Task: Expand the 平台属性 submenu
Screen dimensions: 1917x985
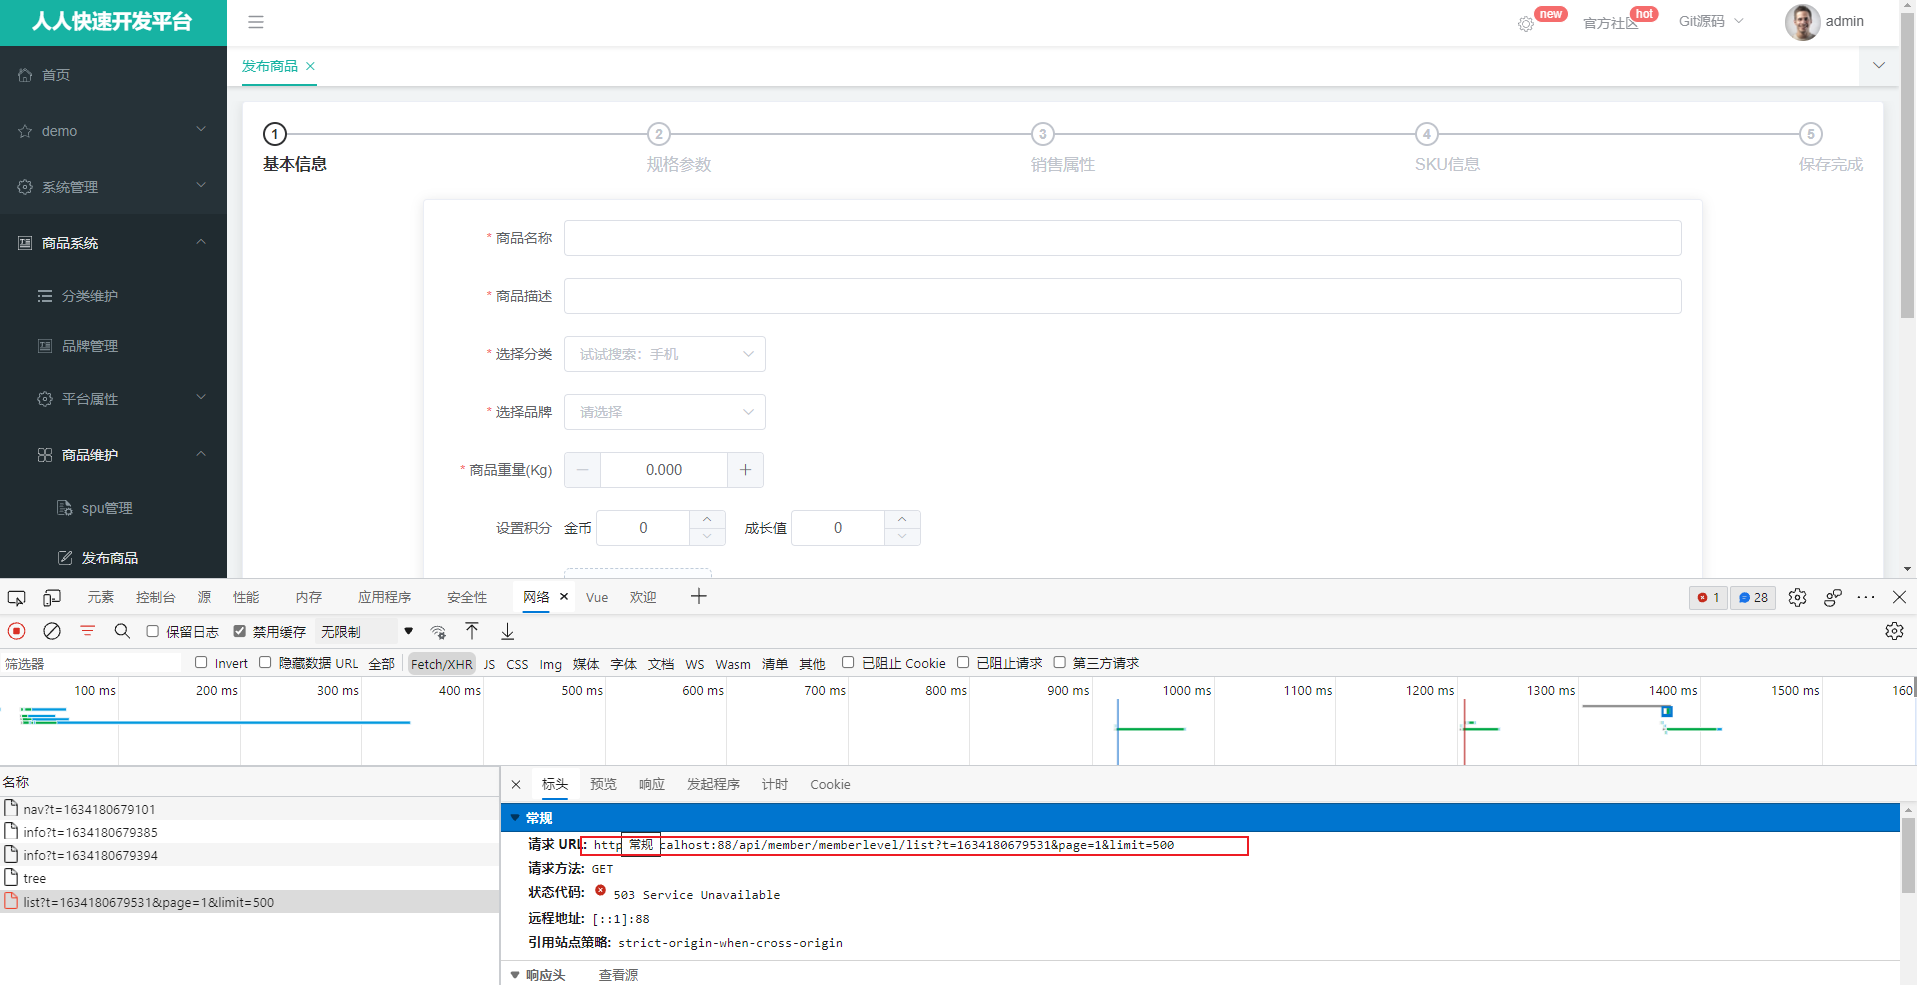Action: point(113,399)
